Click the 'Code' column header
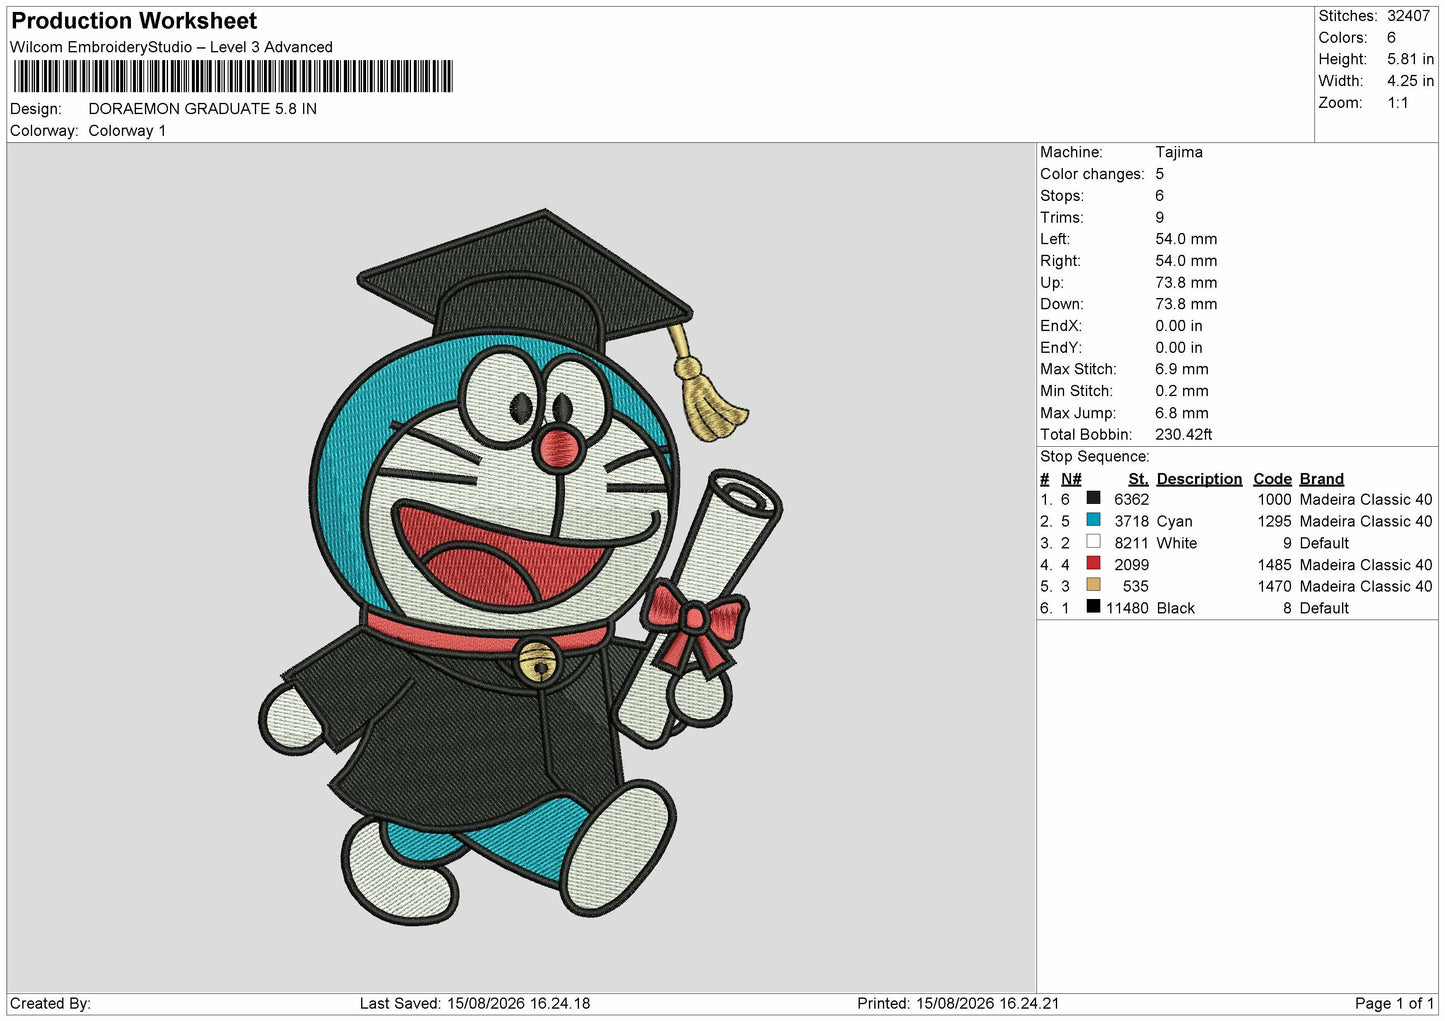1445x1021 pixels. pos(1272,479)
